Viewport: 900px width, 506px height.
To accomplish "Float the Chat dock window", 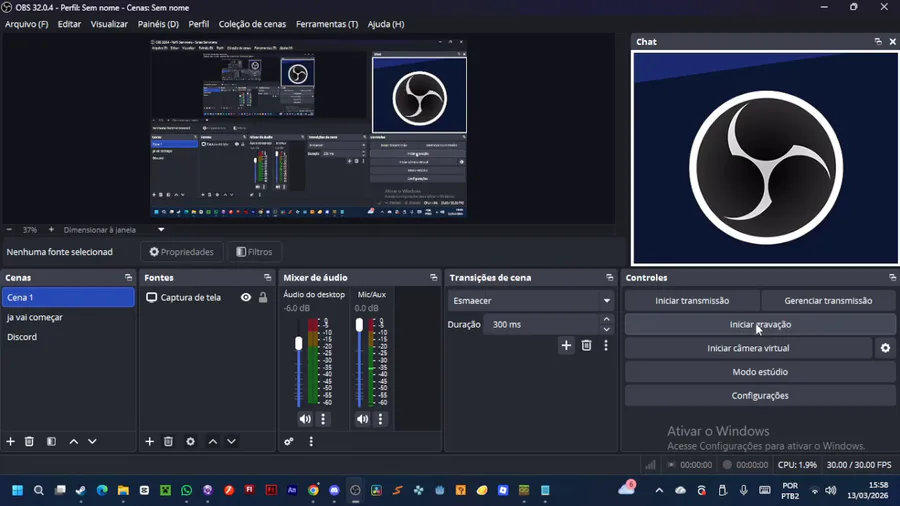I will click(x=878, y=41).
